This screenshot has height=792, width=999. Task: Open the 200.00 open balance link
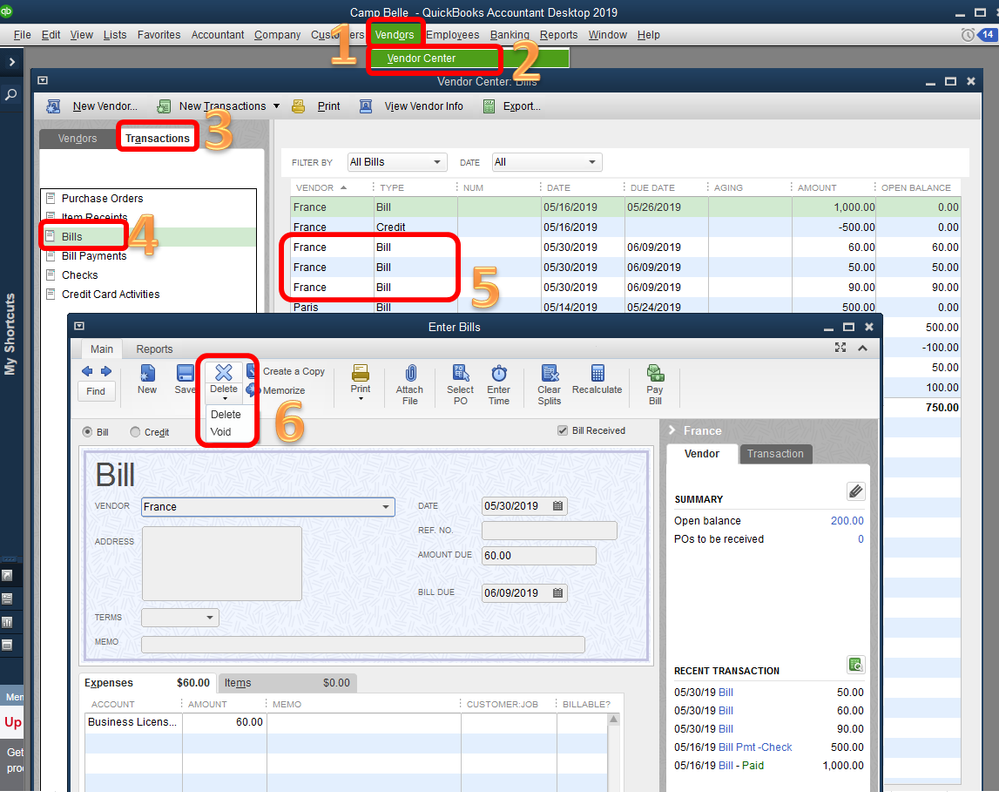pos(847,521)
